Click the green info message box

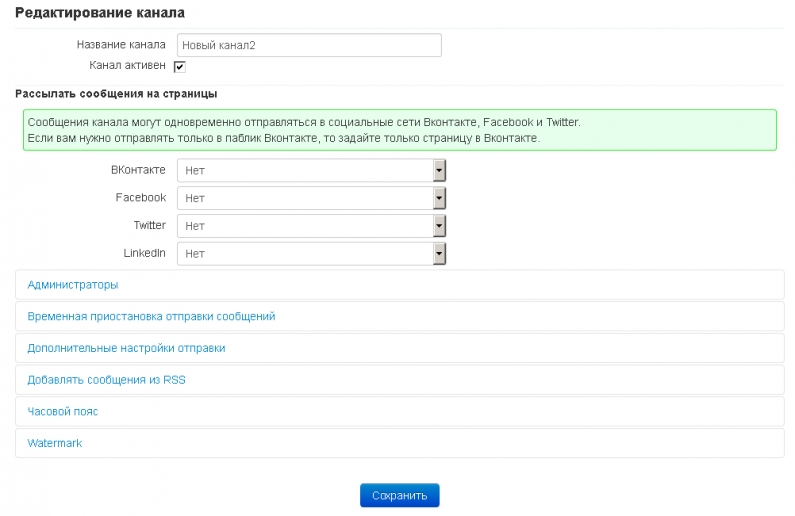(x=400, y=130)
